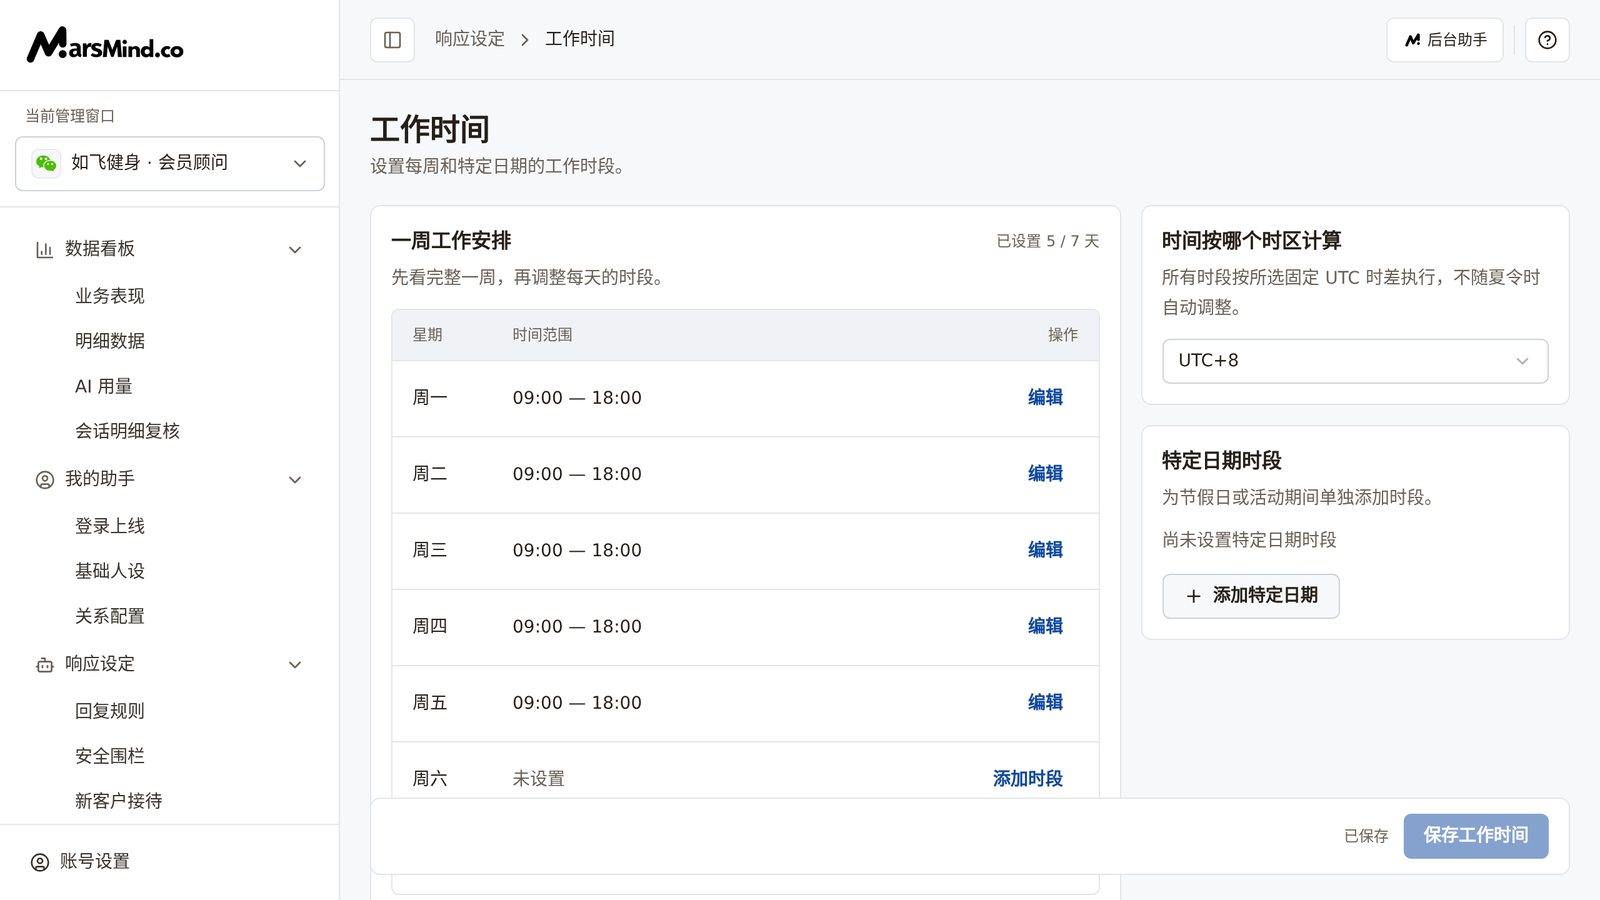Edit 周二 working hours

[x=1045, y=474]
